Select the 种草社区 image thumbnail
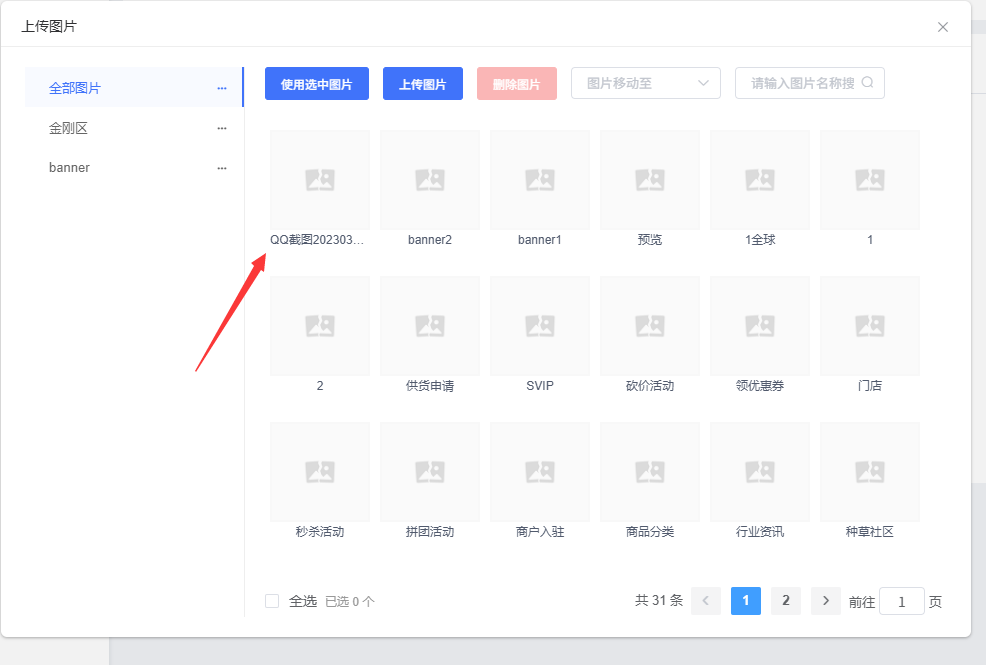The image size is (986, 665). click(870, 471)
